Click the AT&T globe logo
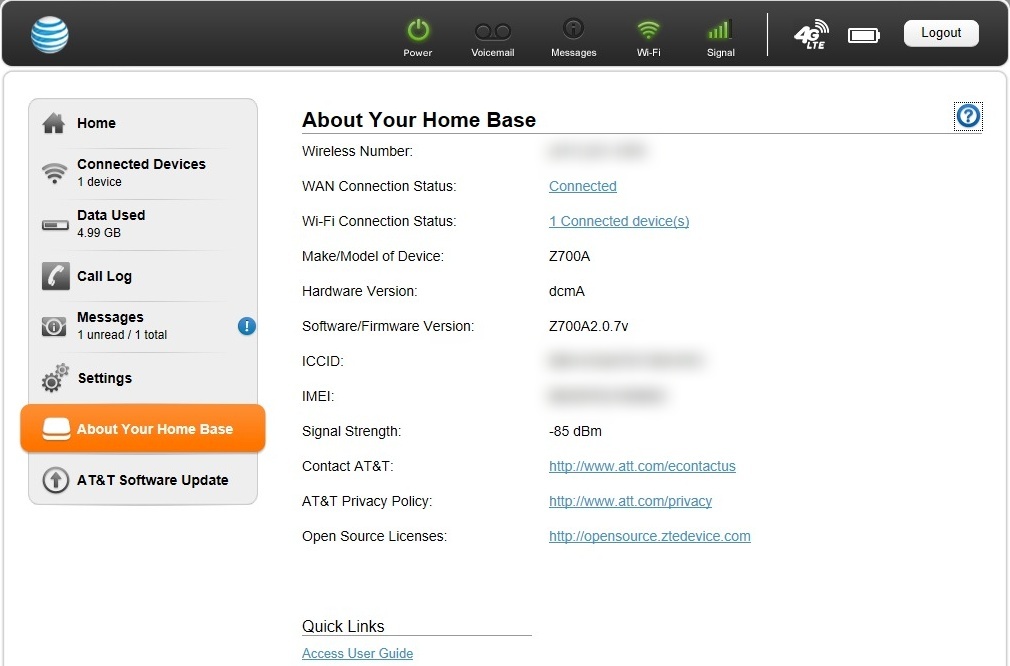 (49, 33)
